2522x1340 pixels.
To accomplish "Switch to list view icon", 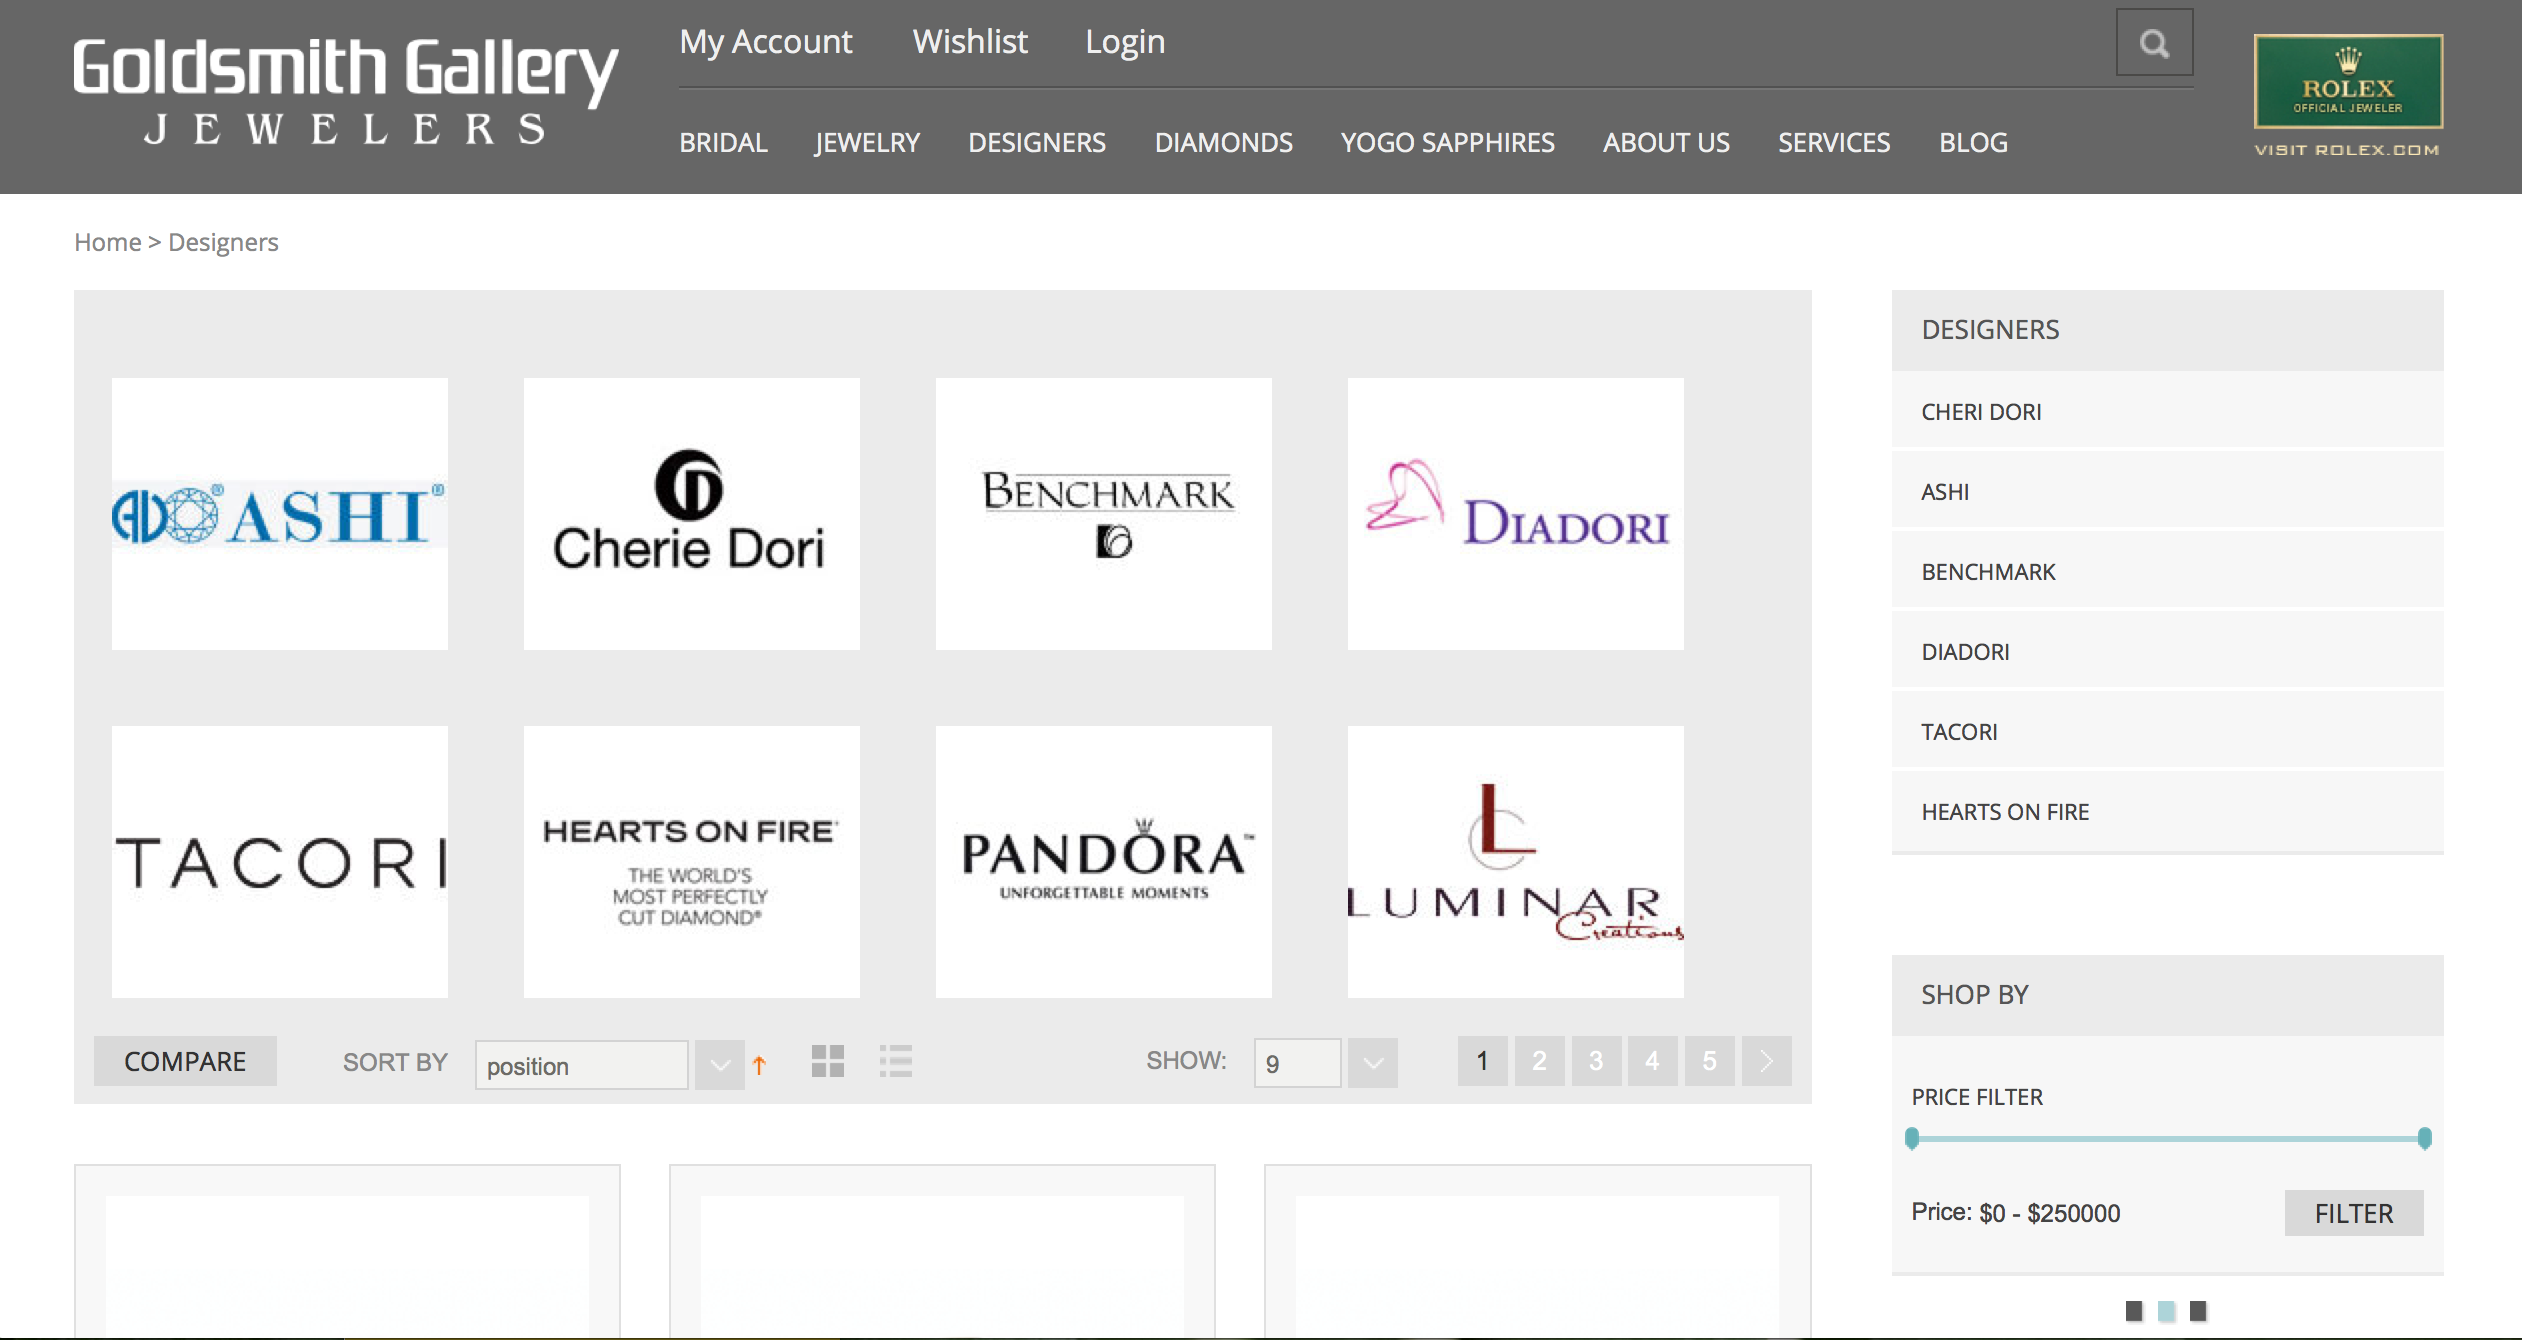I will (895, 1061).
